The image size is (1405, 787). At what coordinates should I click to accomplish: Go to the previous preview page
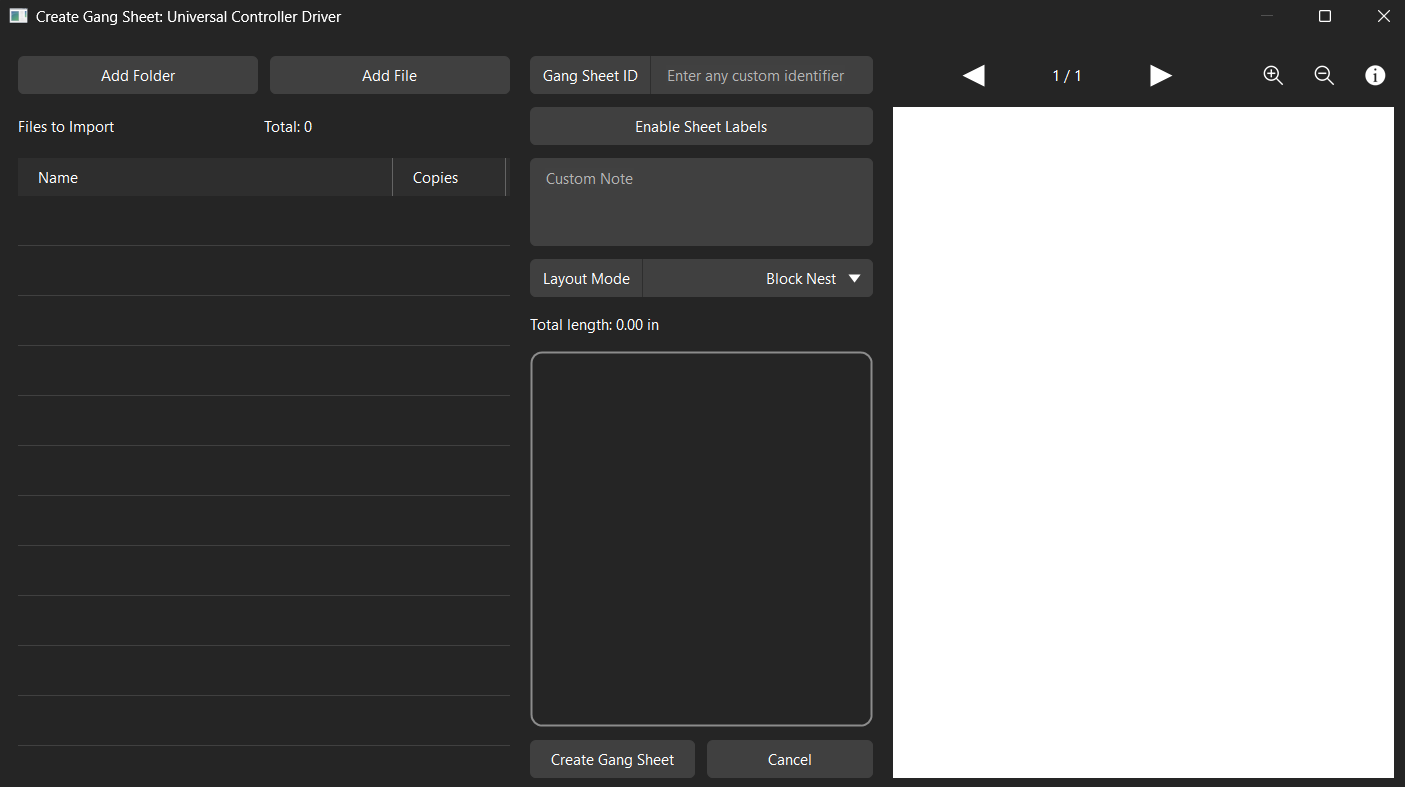pyautogui.click(x=973, y=76)
